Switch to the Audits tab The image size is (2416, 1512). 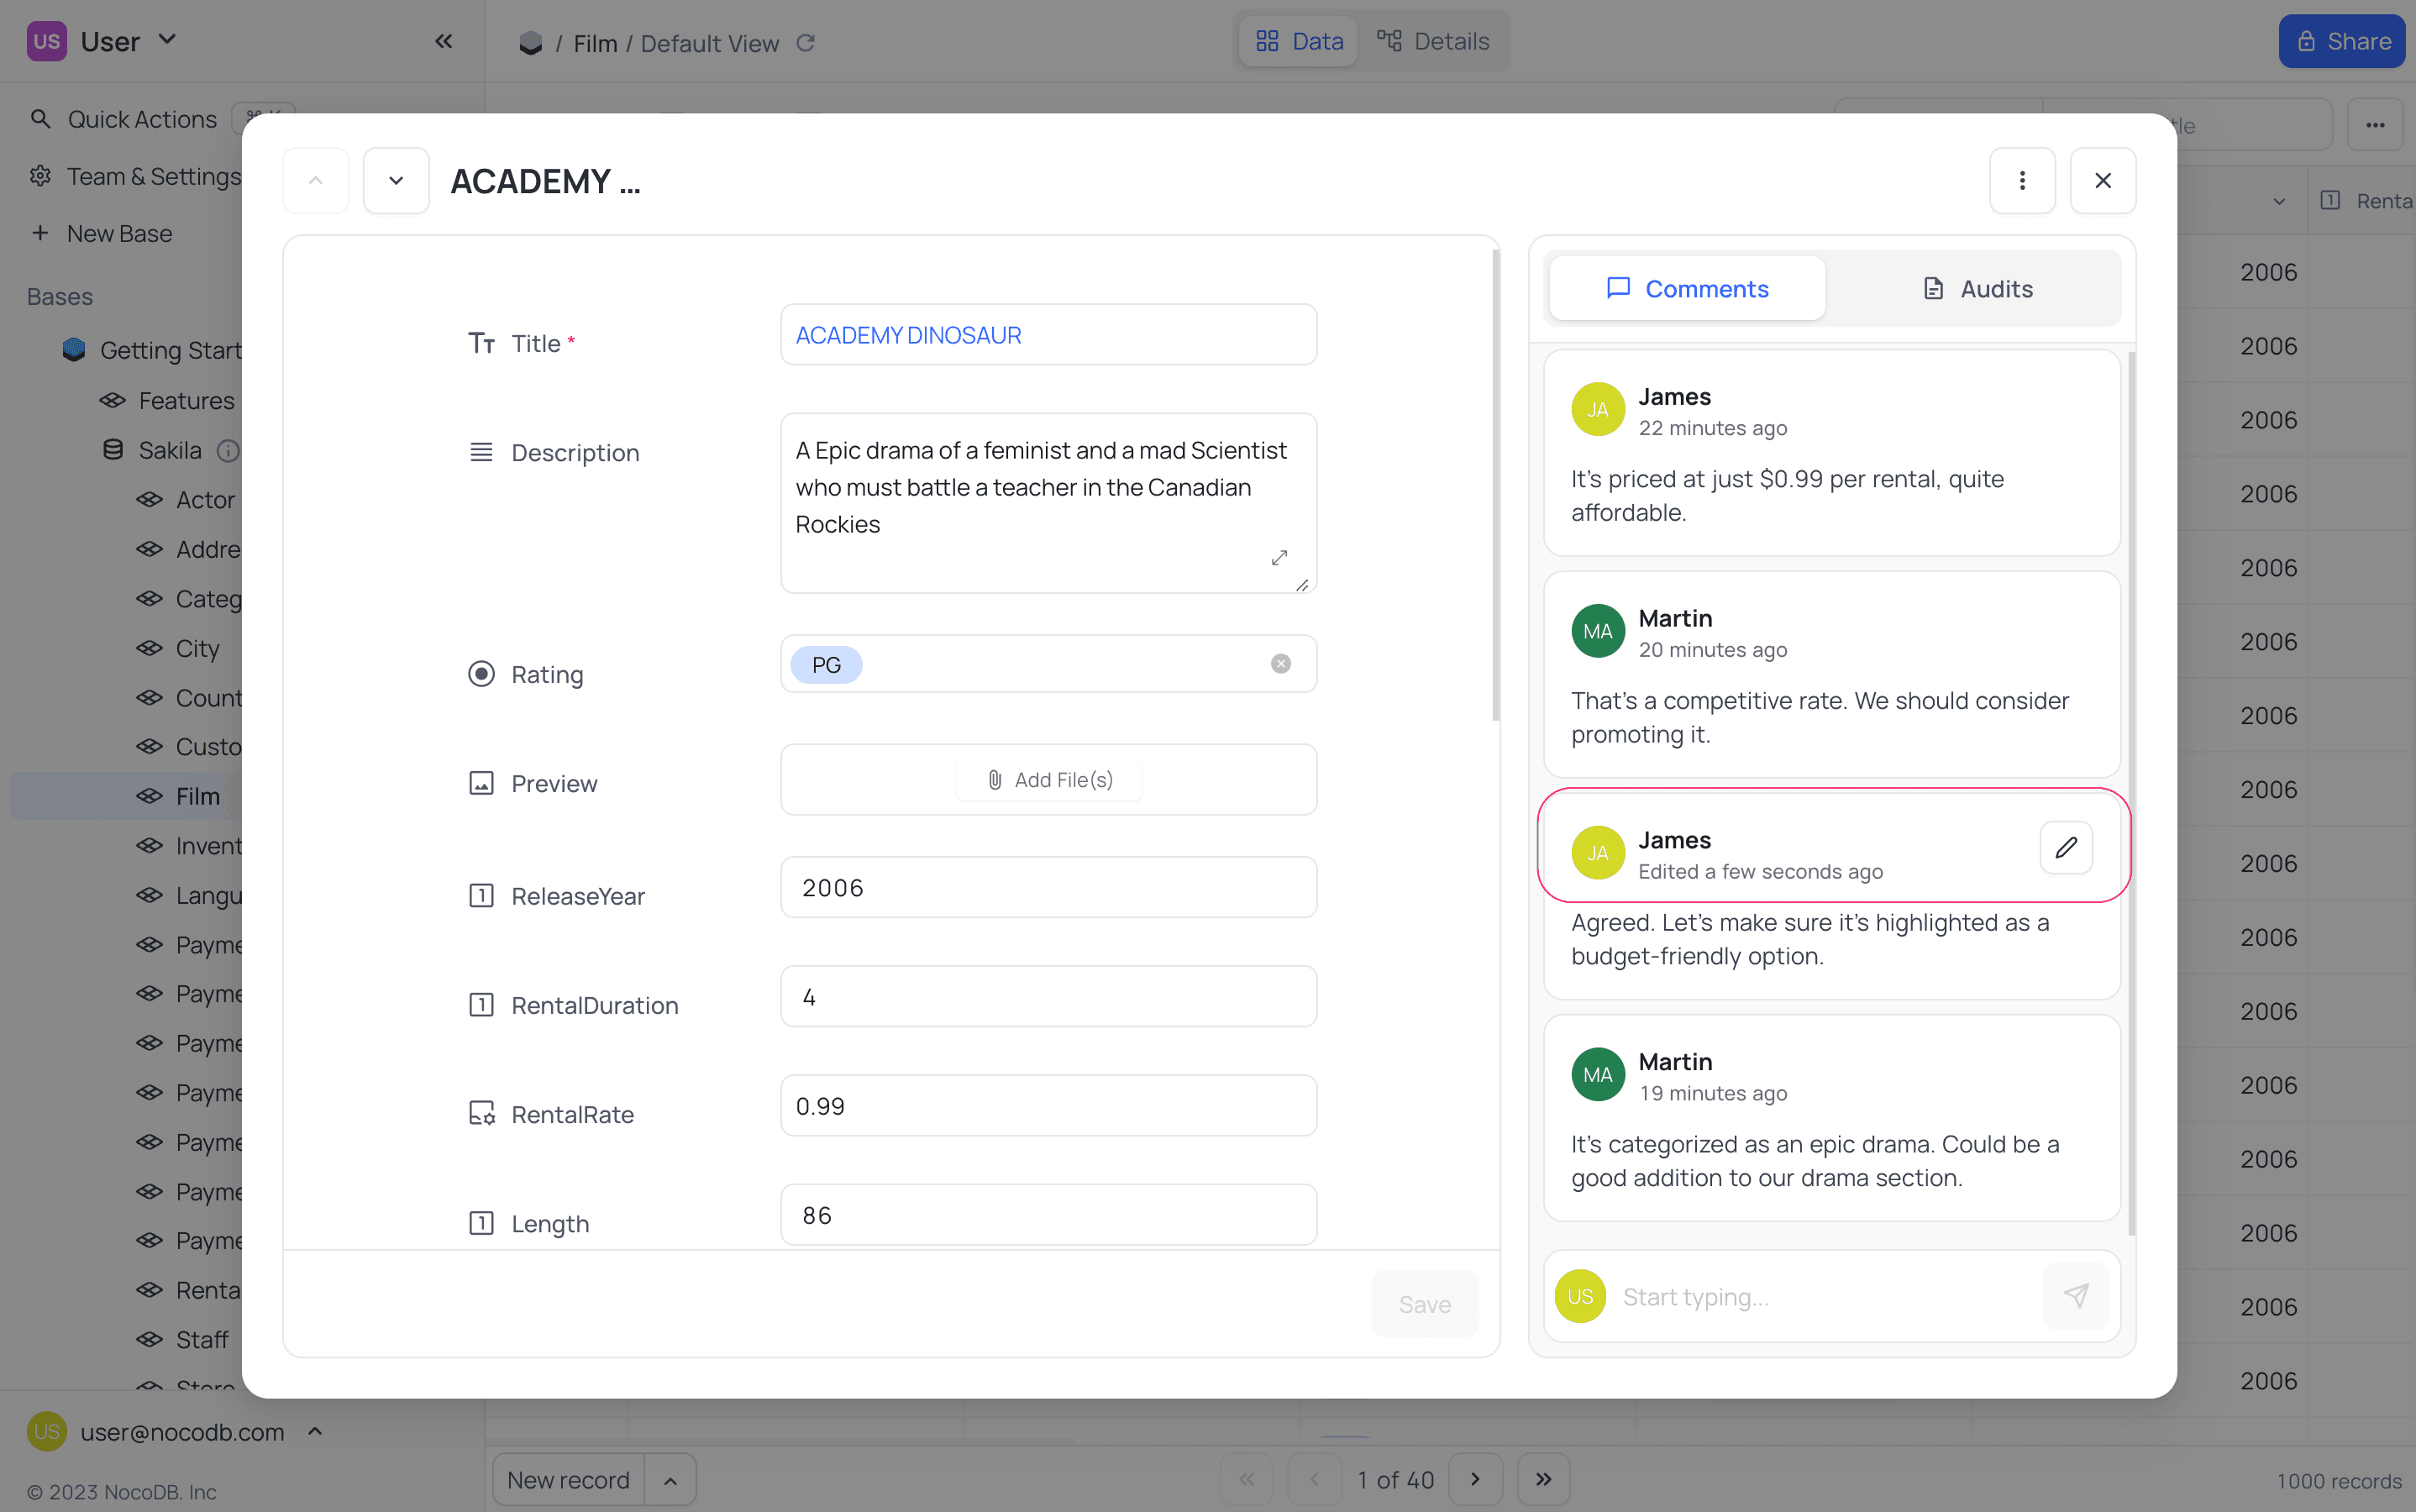(x=1977, y=289)
